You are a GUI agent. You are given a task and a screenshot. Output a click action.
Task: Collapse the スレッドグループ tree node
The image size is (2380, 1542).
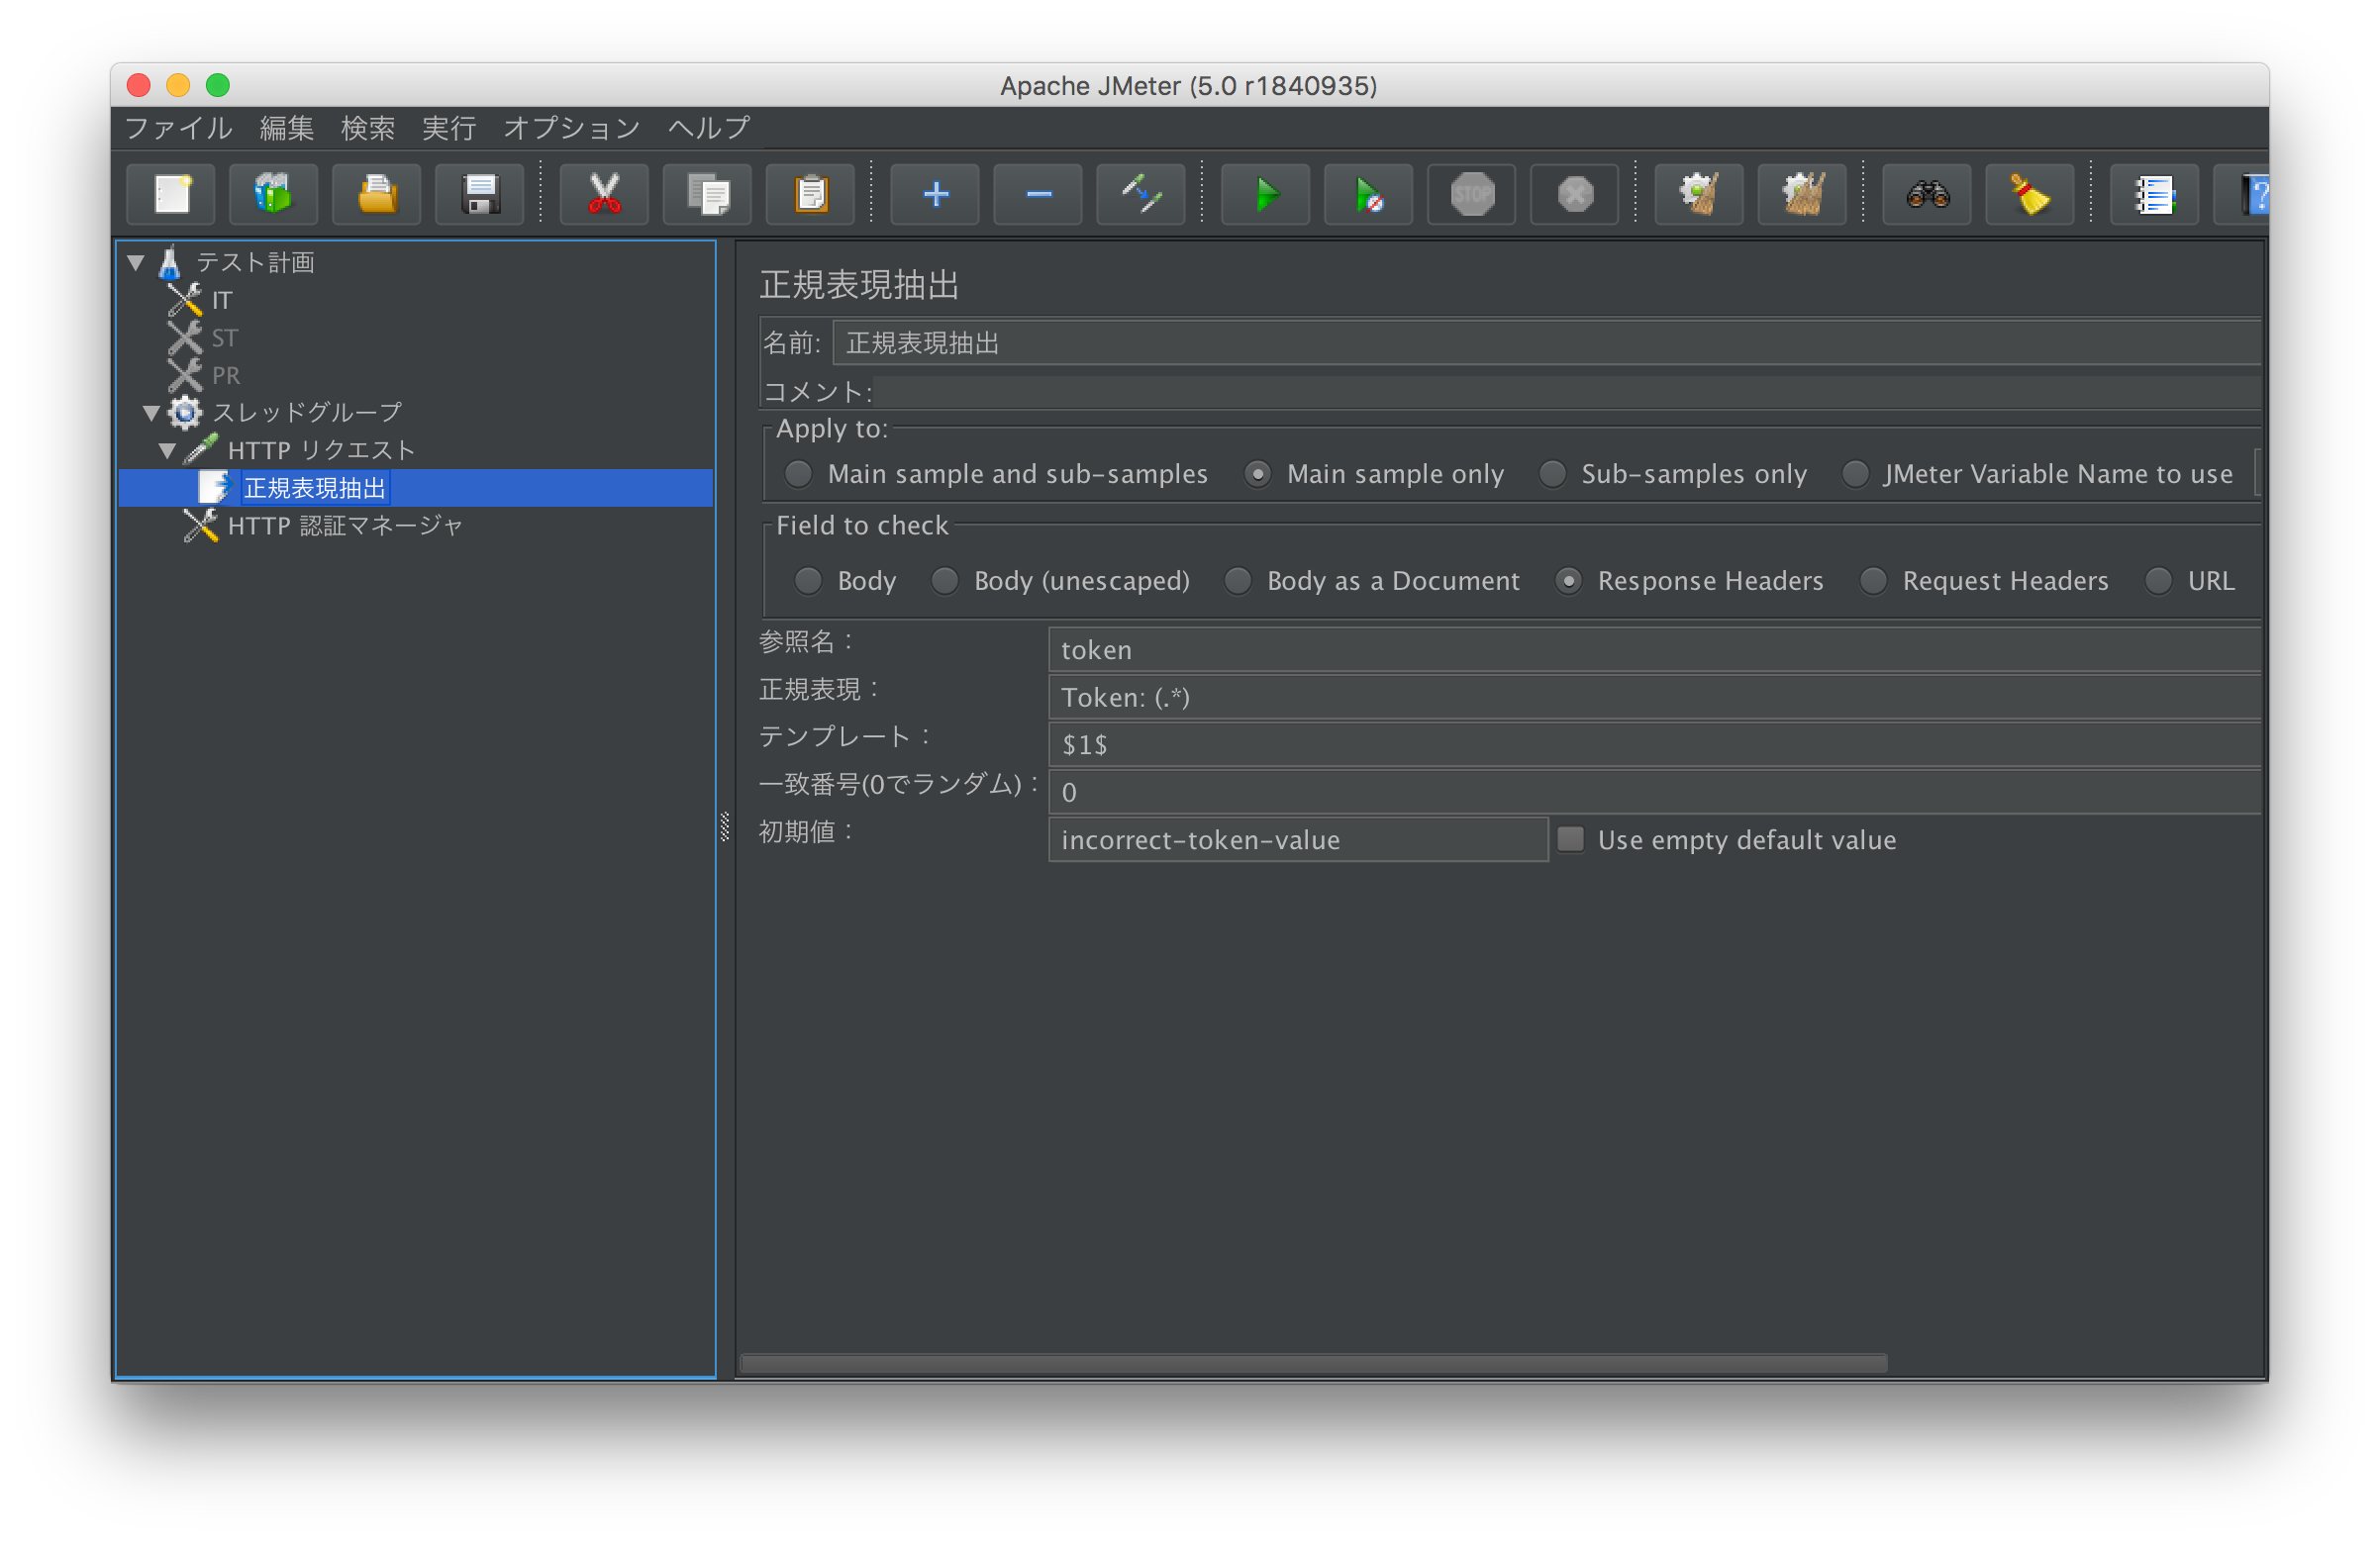(150, 412)
